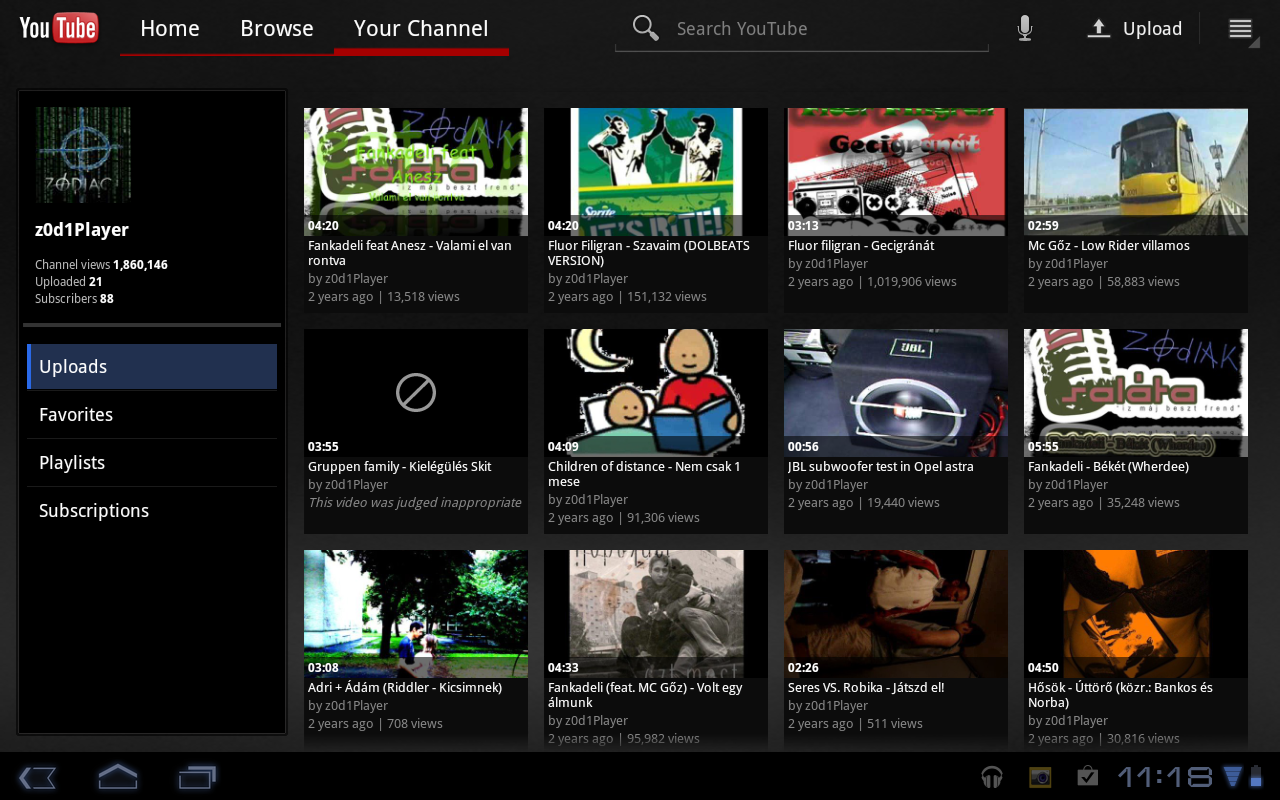Switch to the Home tab

point(170,29)
